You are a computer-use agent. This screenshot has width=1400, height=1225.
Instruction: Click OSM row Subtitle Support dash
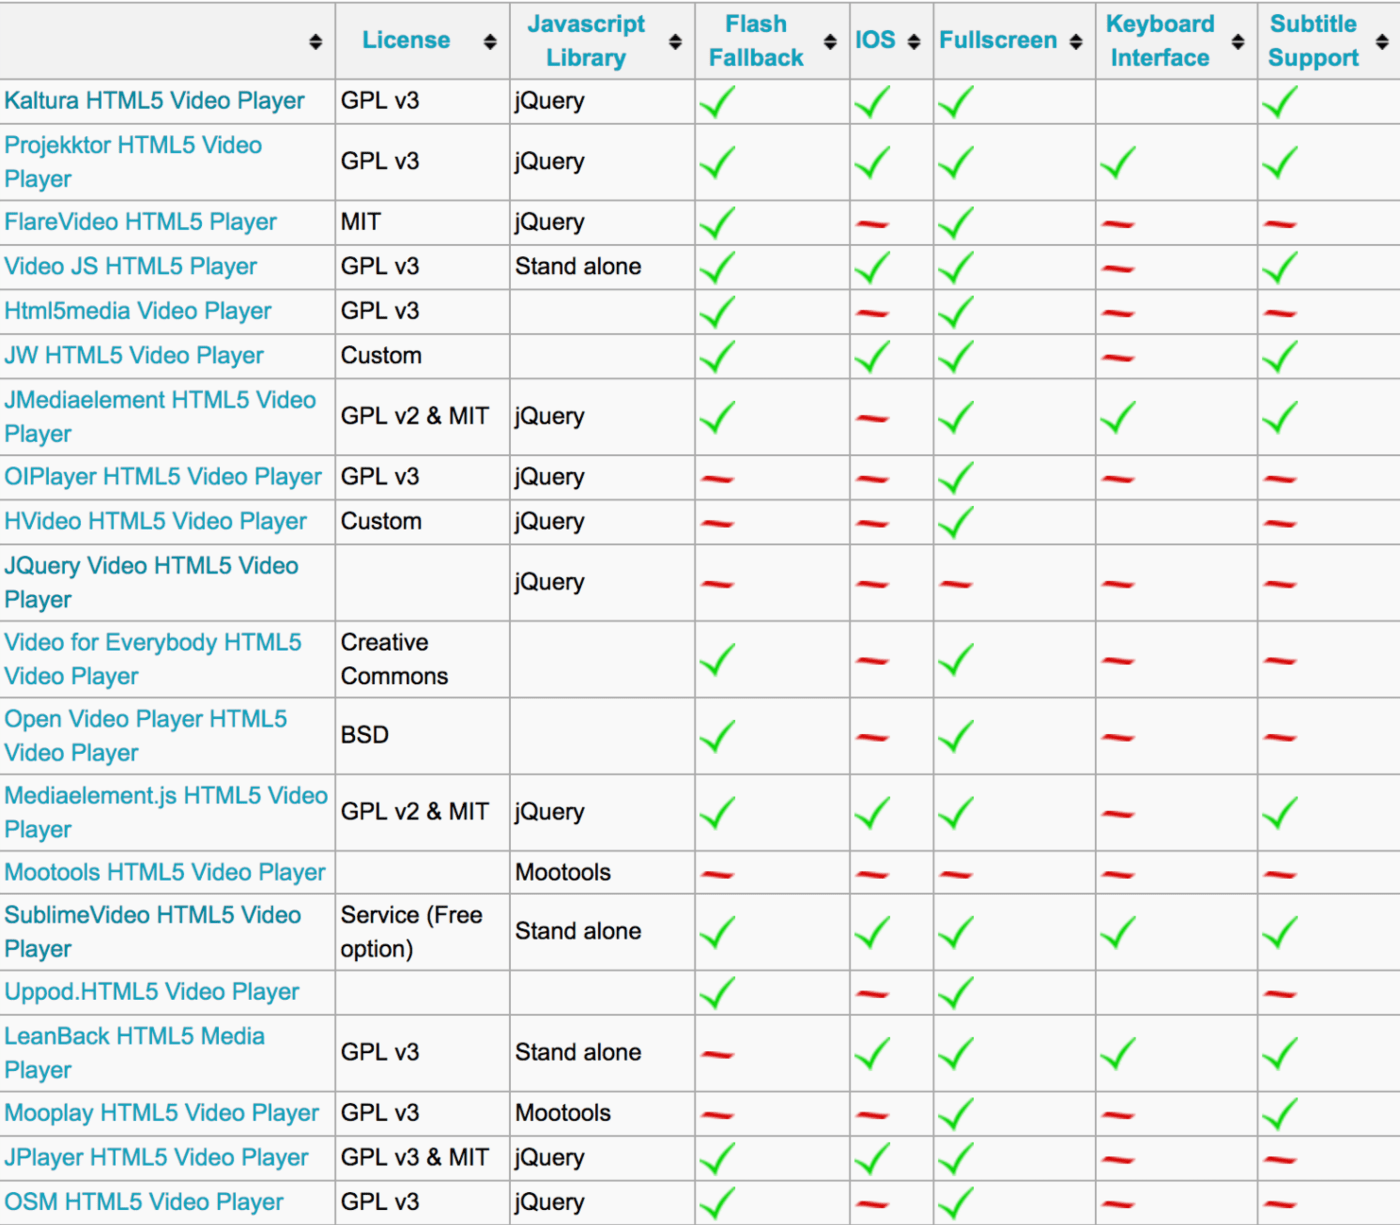[x=1280, y=1204]
